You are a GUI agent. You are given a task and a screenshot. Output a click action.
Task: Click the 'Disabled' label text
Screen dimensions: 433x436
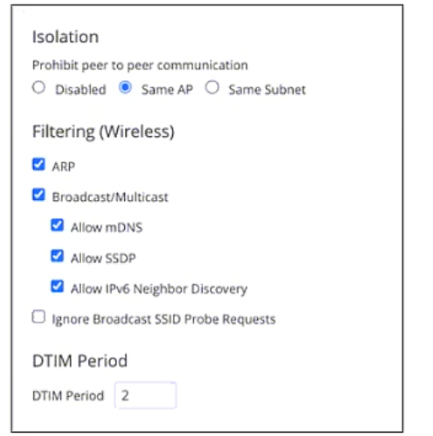point(81,90)
